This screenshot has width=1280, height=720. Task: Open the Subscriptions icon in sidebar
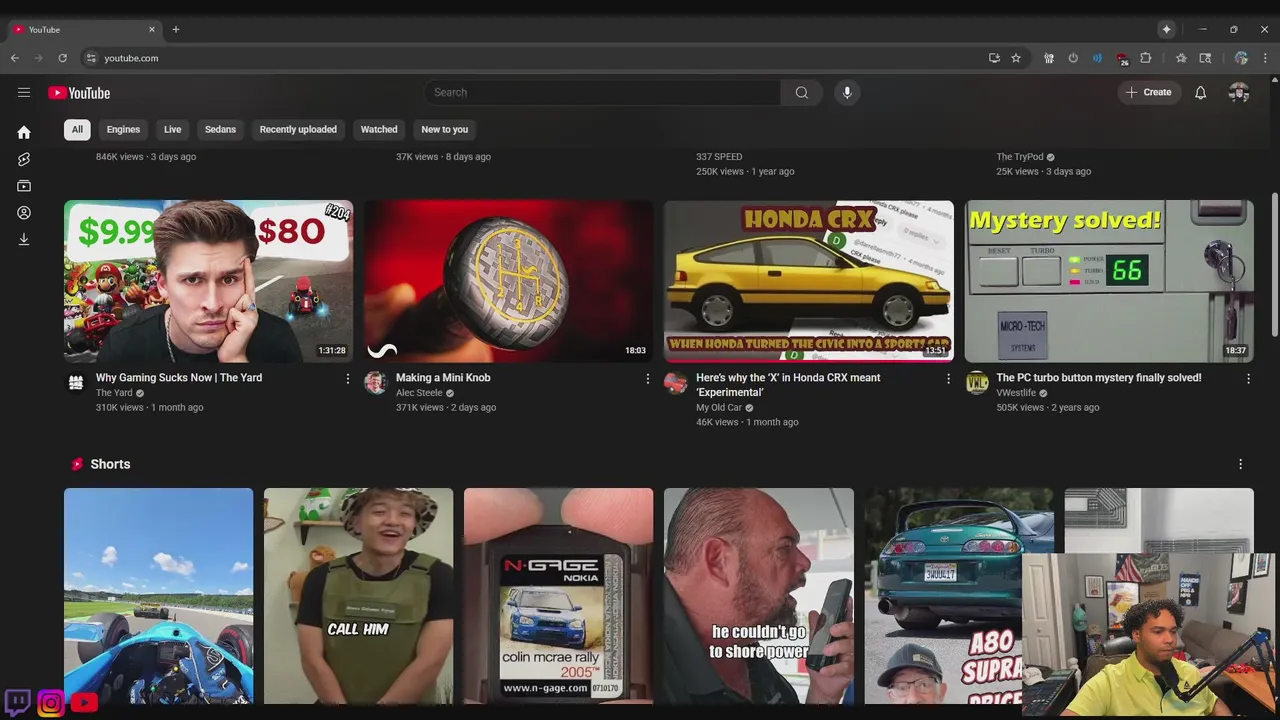[24, 186]
